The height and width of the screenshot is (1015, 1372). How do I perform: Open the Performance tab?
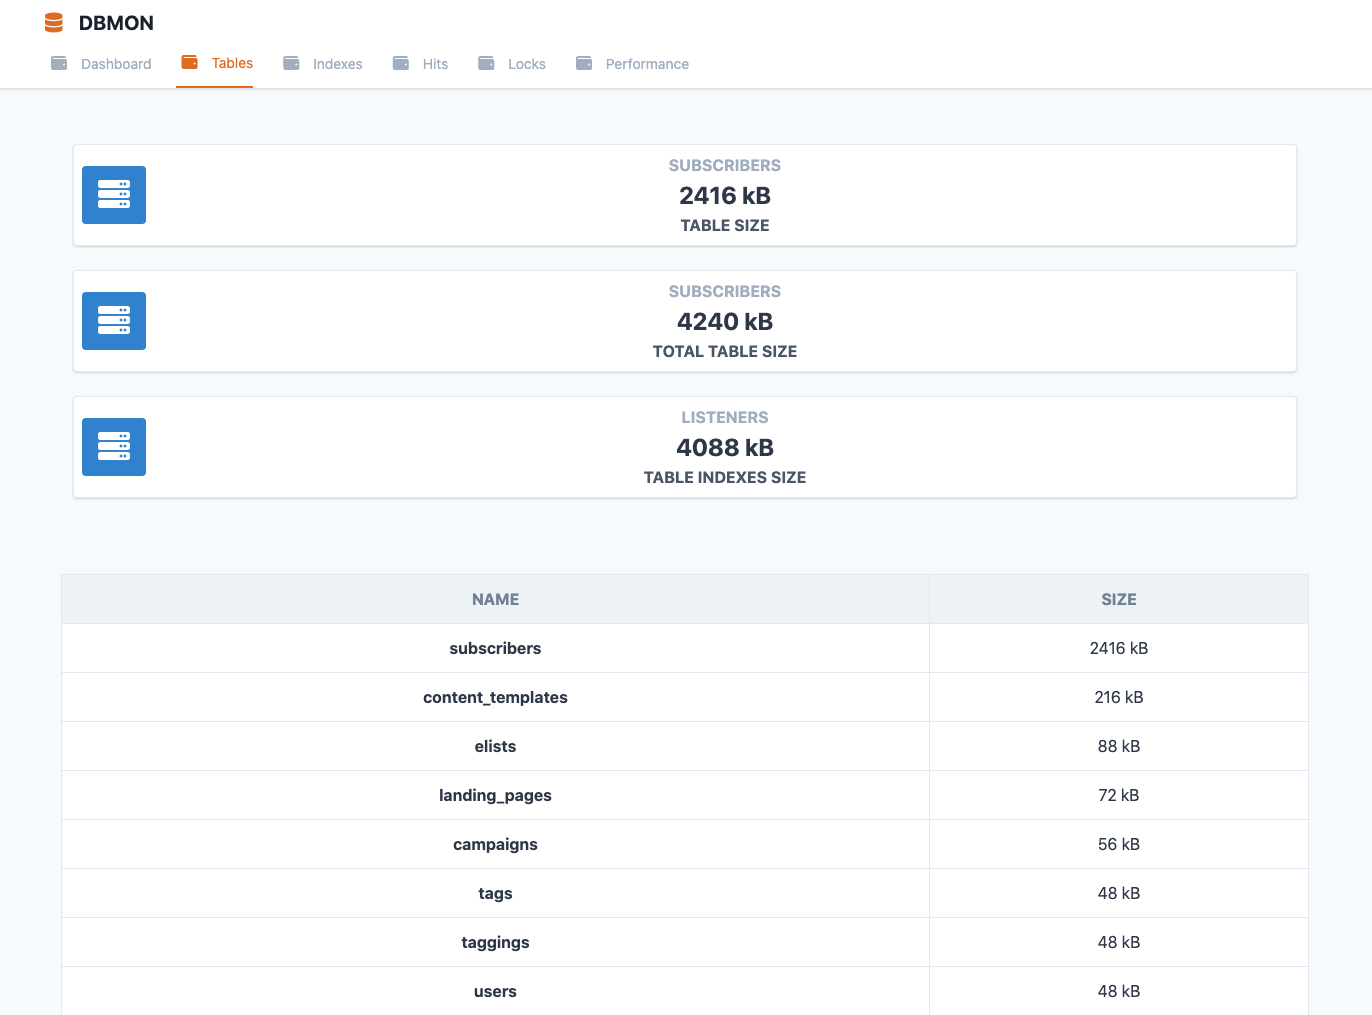(646, 63)
